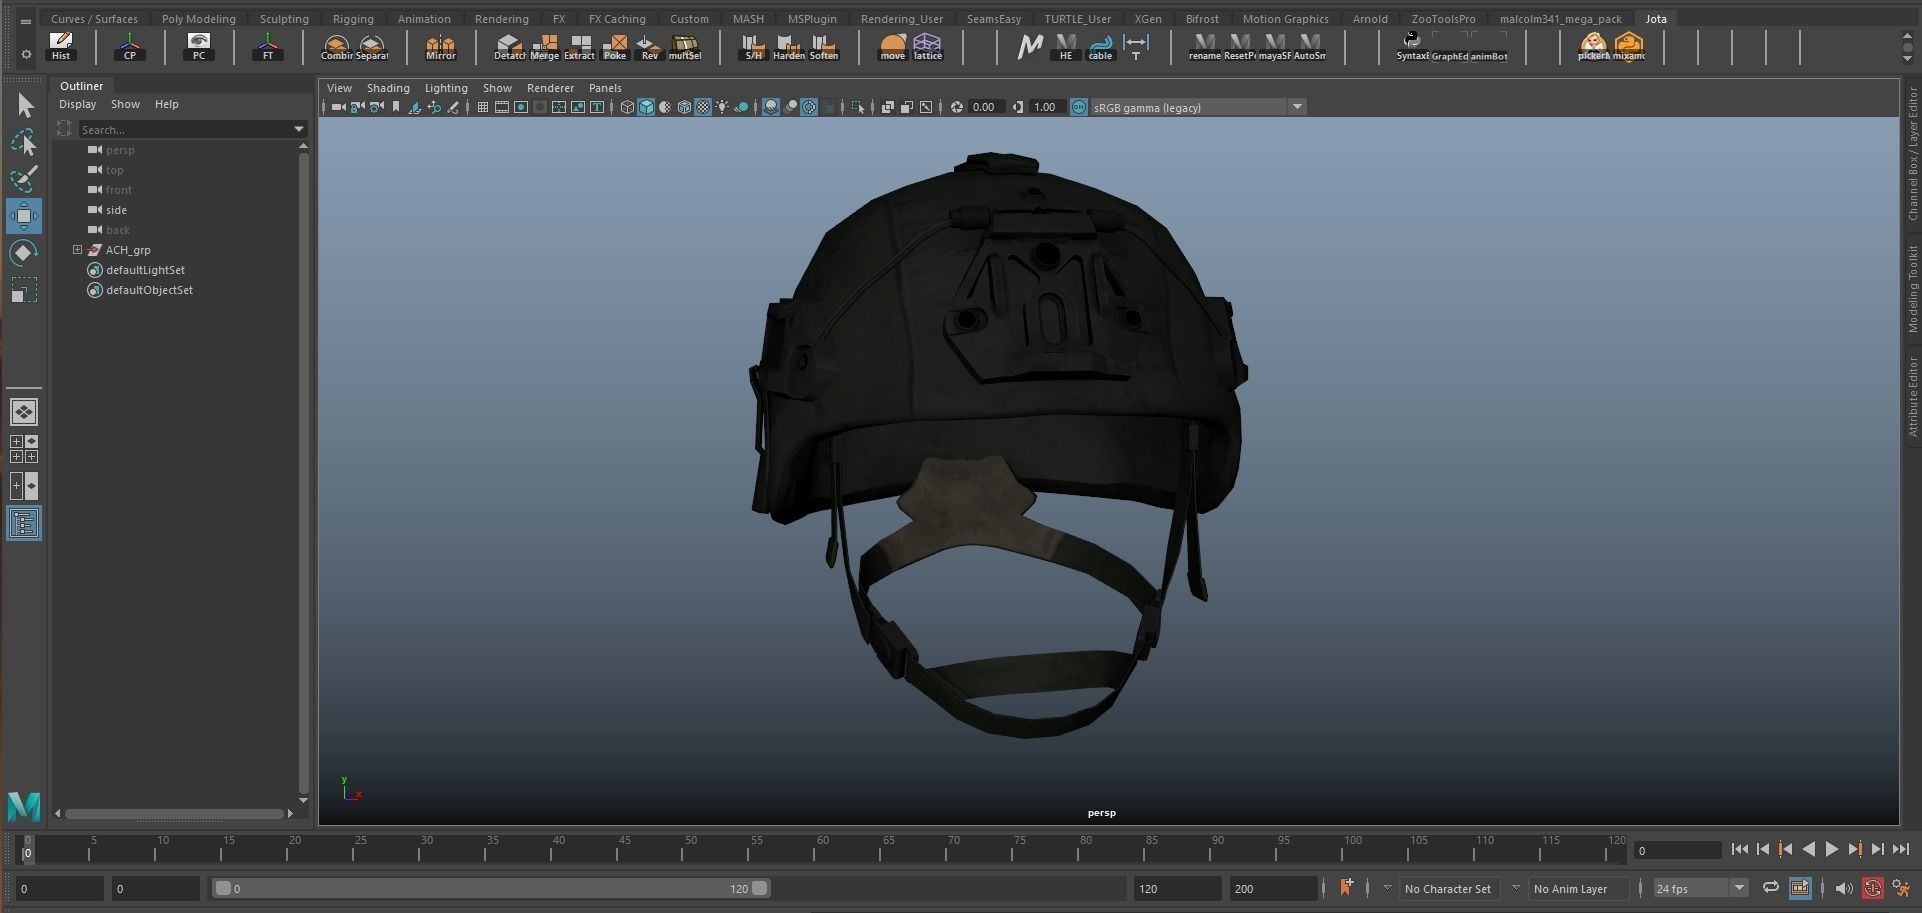Toggle wireframe display in viewport
1922x913 pixels.
tap(627, 107)
